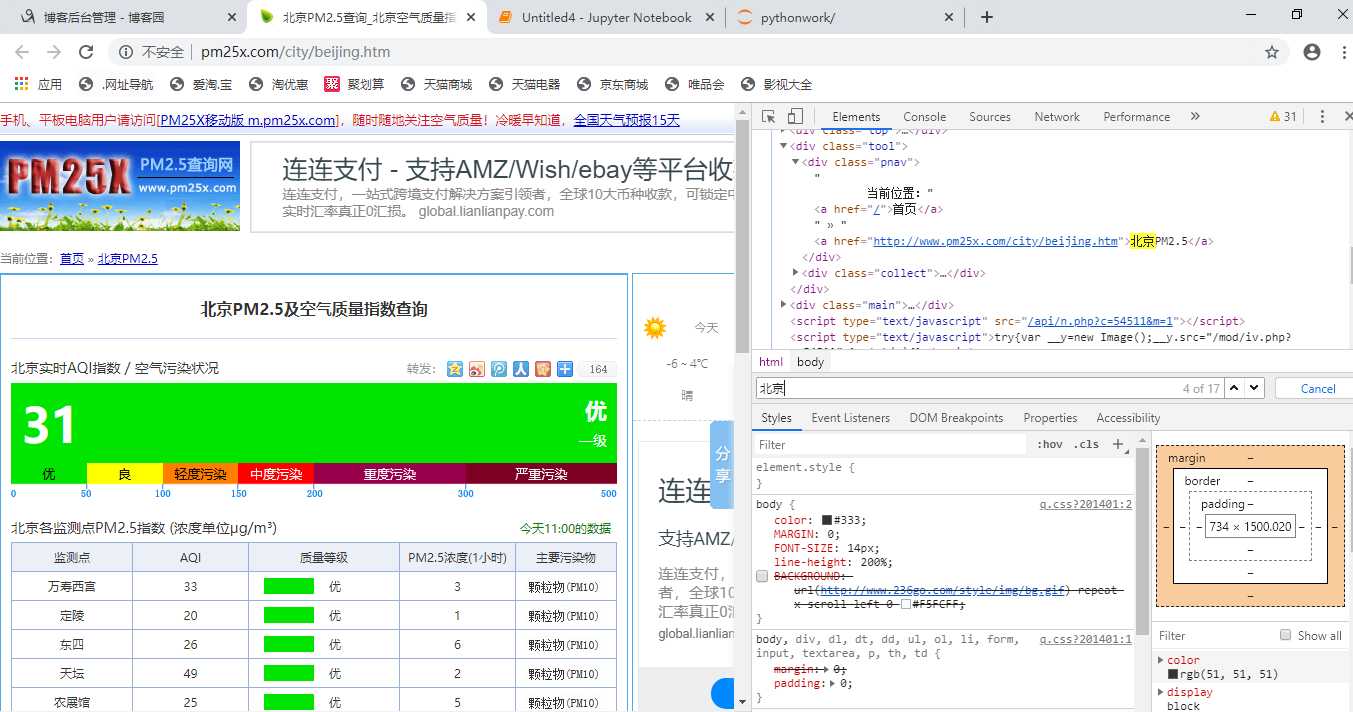The width and height of the screenshot is (1353, 712).
Task: Switch to Event Listeners pane
Action: tap(850, 418)
